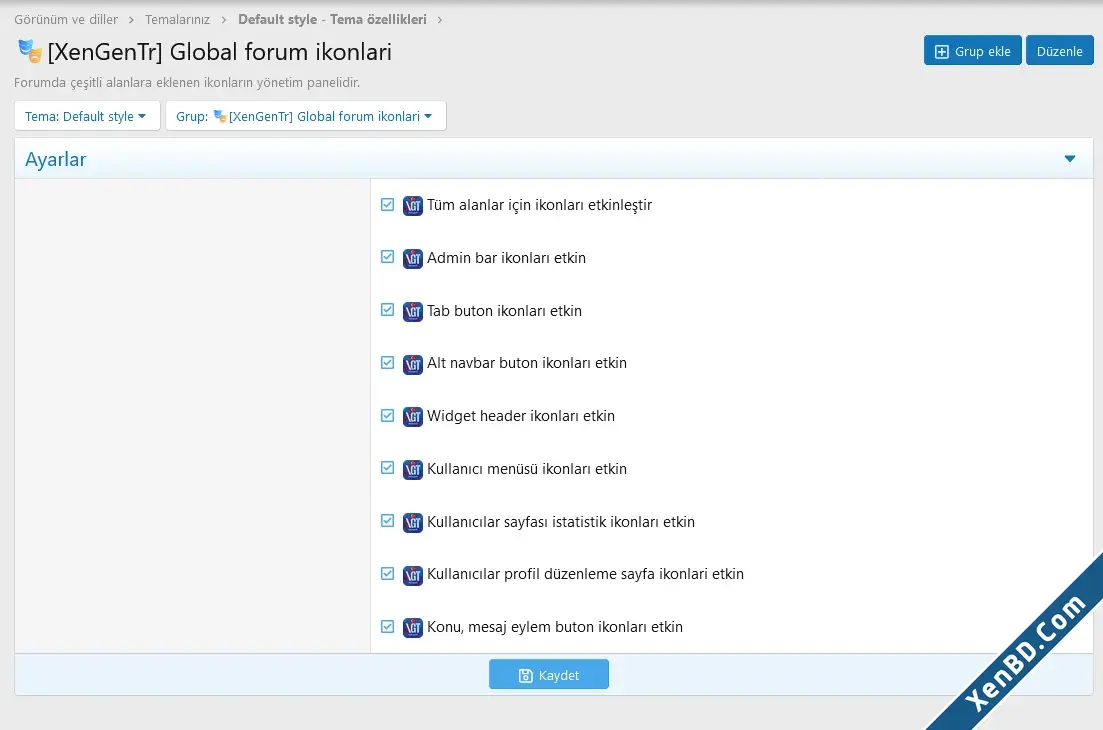Click the theater masks icon beside page title
Viewport: 1103px width, 730px height.
pyautogui.click(x=30, y=51)
